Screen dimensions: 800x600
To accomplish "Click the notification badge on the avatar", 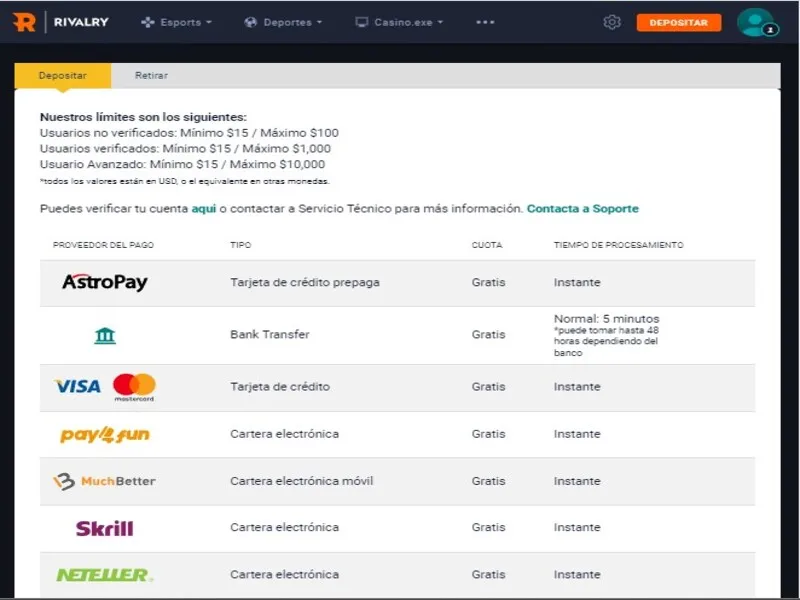I will [770, 30].
